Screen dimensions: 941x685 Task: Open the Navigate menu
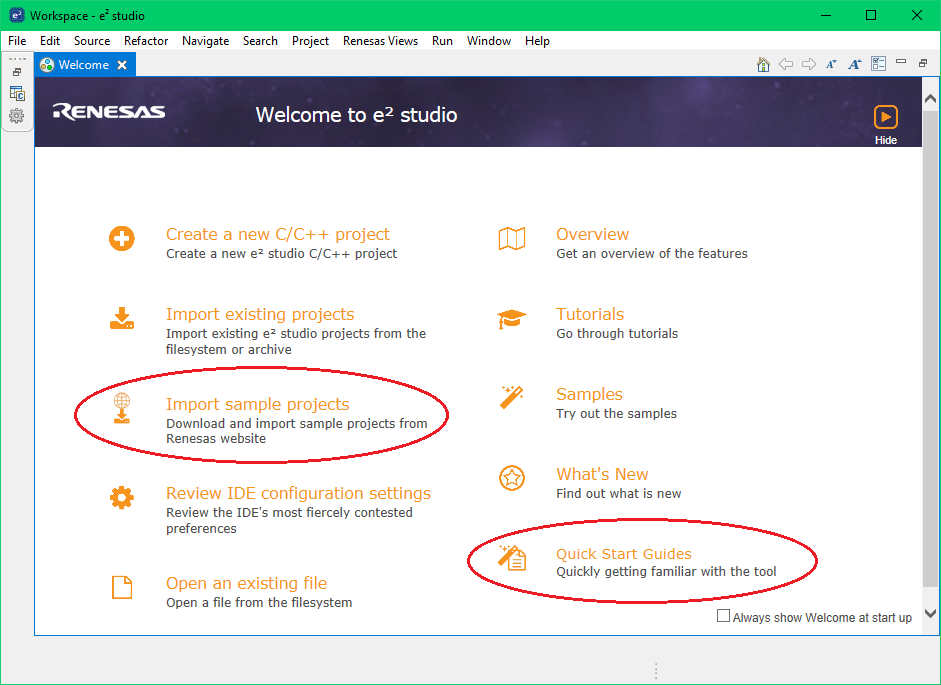205,41
